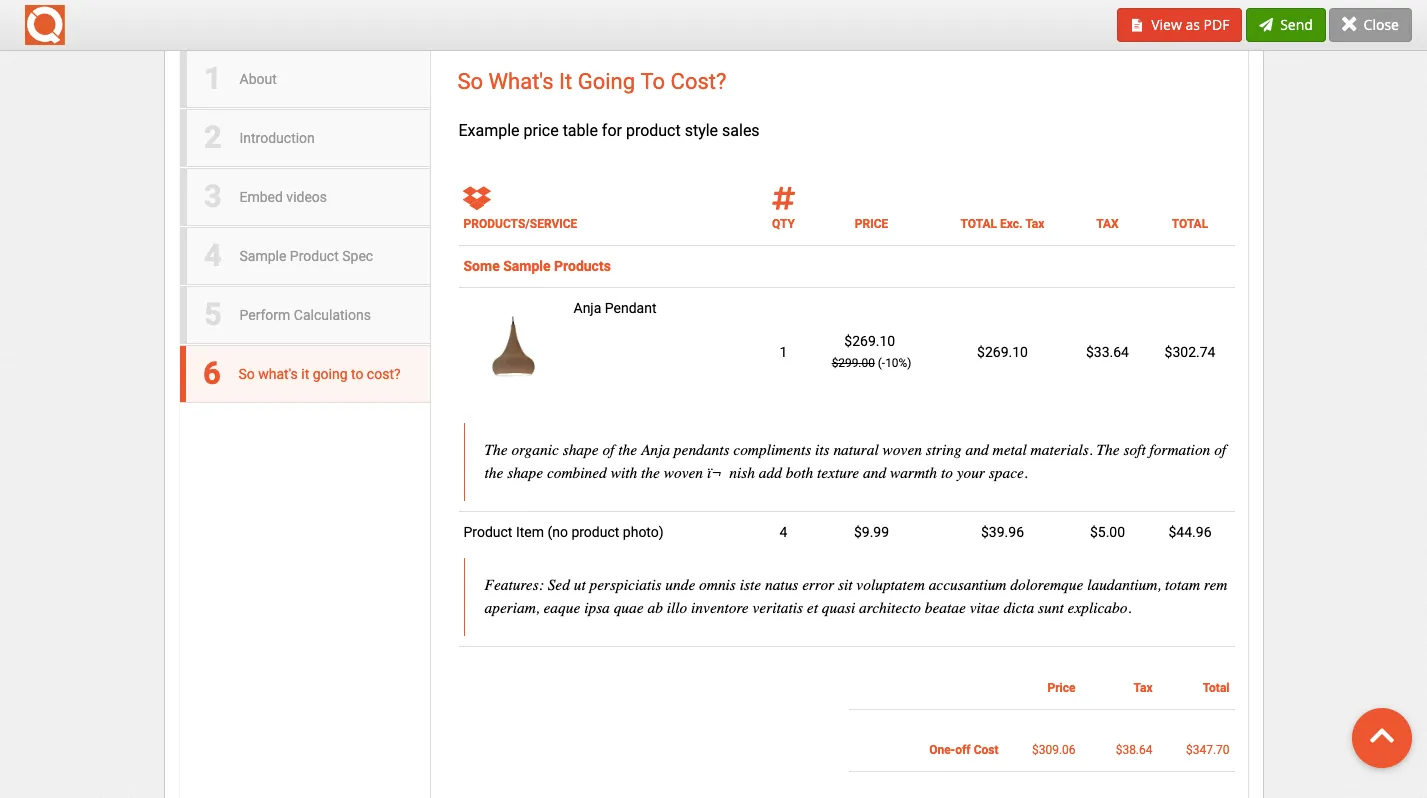This screenshot has height=798, width=1427.
Task: Open the Sample Product Spec section
Action: 305,256
